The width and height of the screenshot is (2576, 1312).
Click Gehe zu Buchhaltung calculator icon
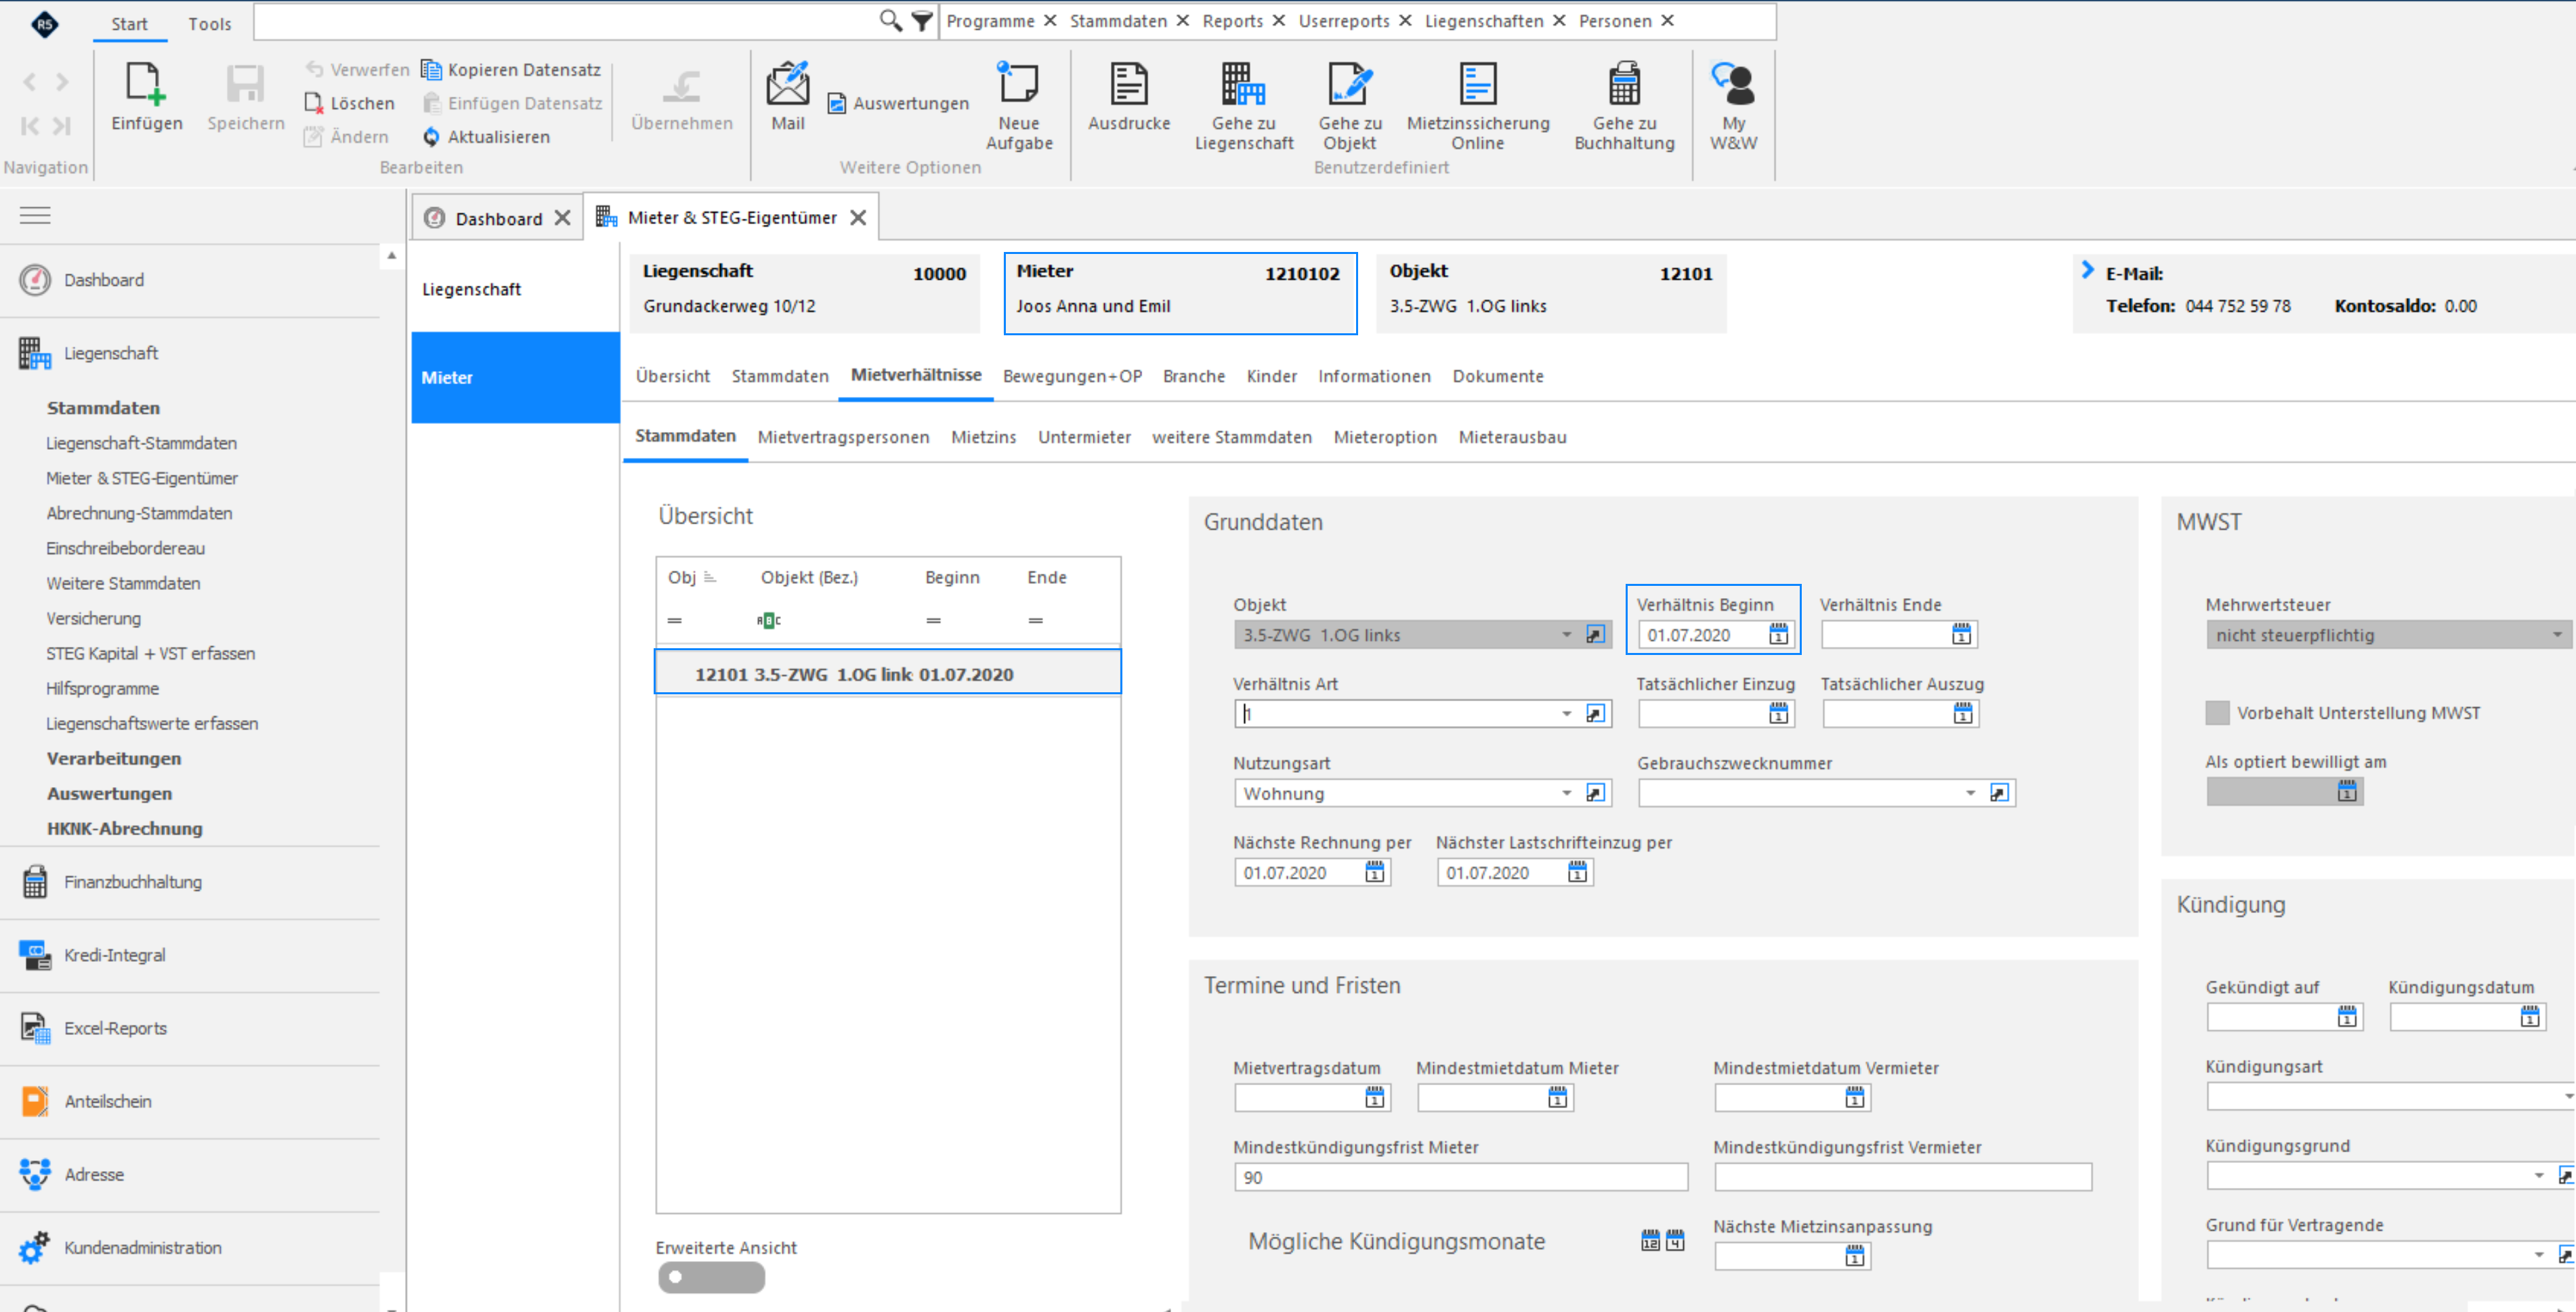pyautogui.click(x=1623, y=84)
